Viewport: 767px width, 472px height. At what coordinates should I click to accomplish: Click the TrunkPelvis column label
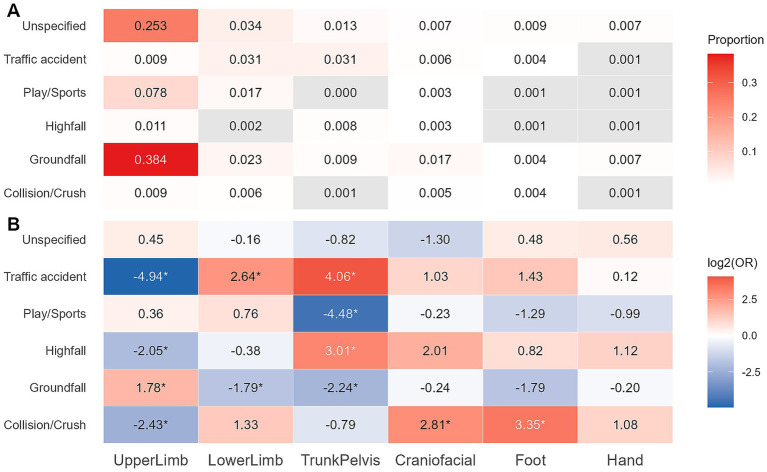340,460
